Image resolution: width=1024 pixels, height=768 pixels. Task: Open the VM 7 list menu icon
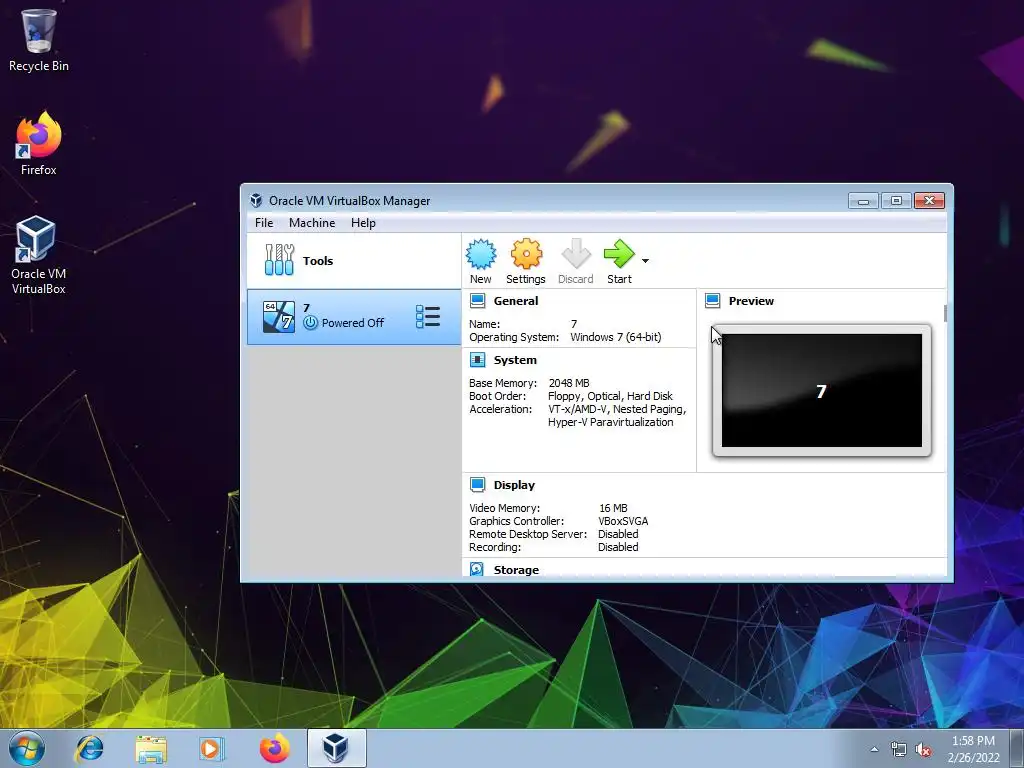[x=428, y=317]
